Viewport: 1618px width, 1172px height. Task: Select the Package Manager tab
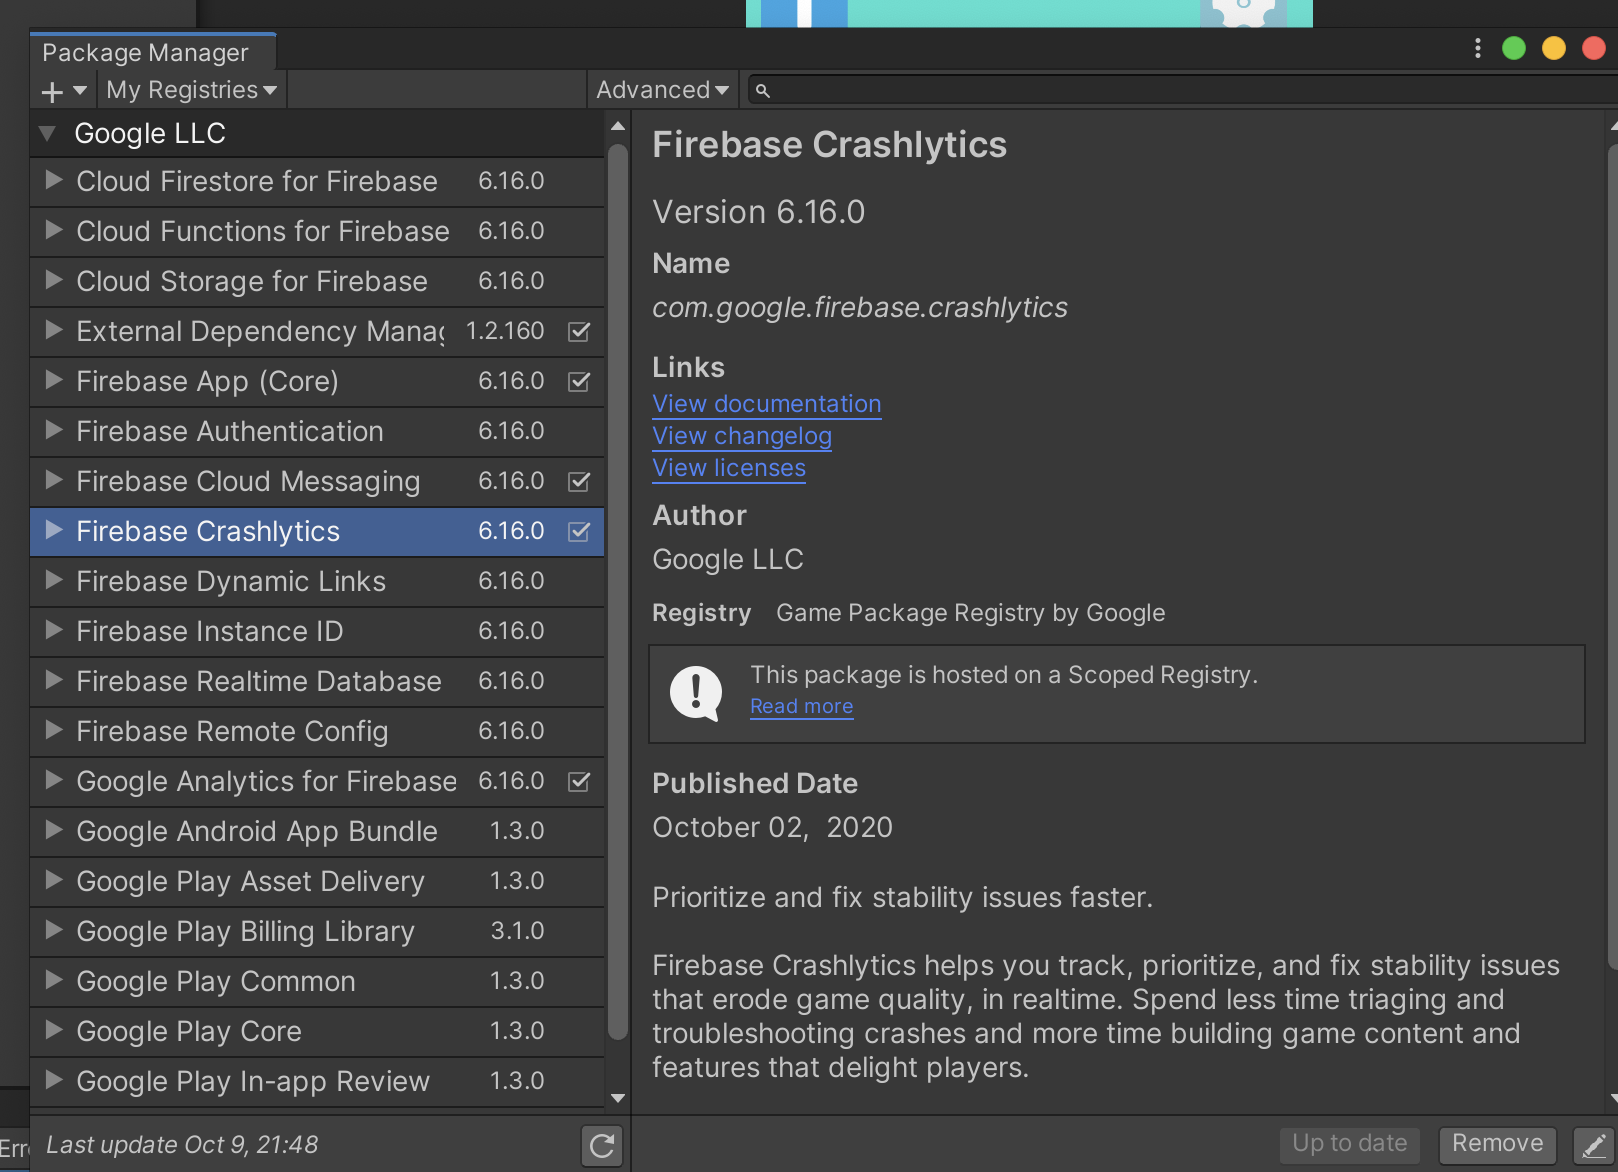click(146, 52)
